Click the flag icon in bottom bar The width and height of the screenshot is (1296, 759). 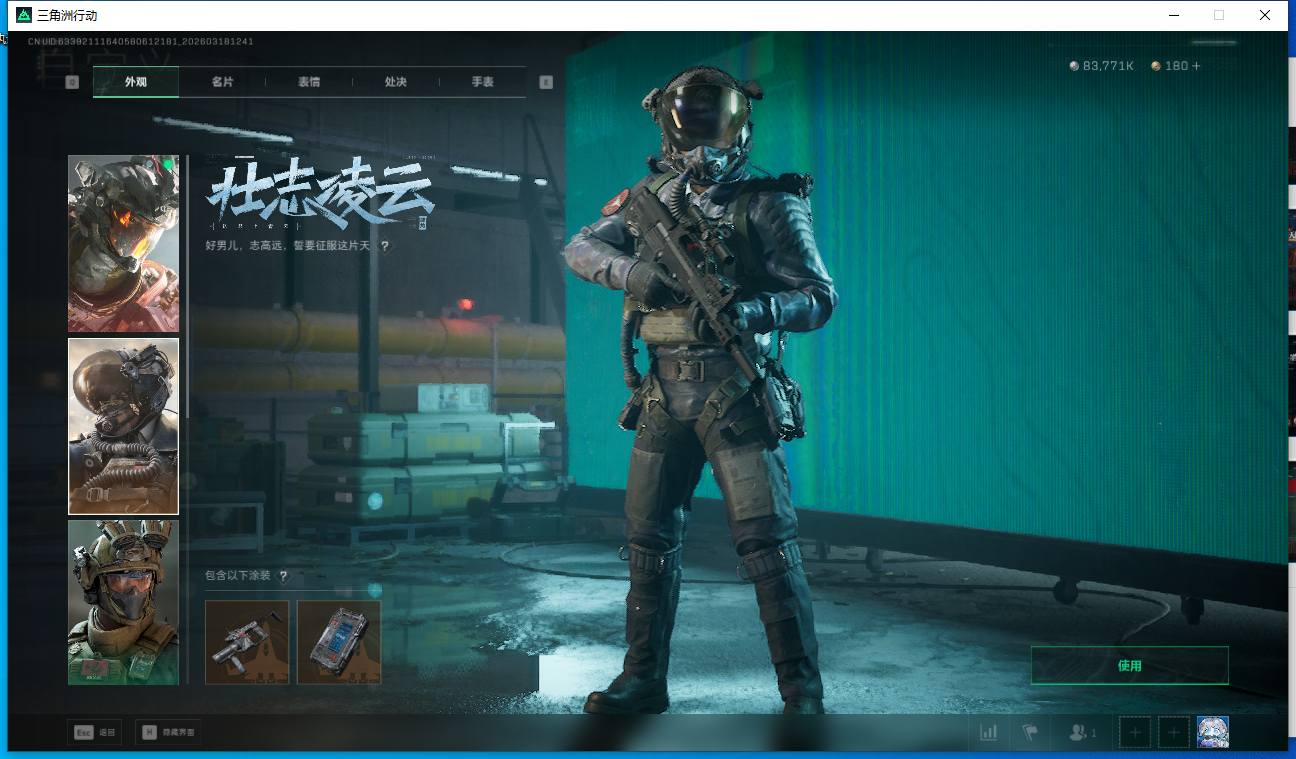pos(1030,732)
